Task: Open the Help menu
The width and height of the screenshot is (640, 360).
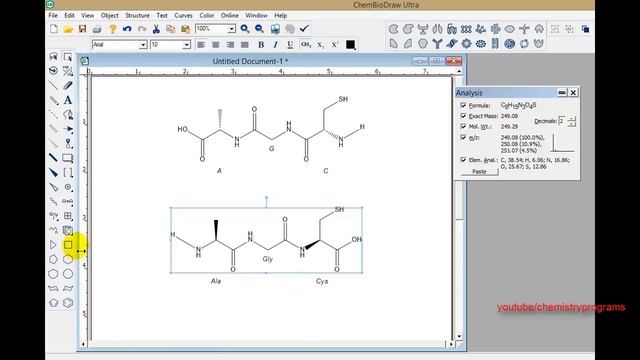Action: [280, 15]
